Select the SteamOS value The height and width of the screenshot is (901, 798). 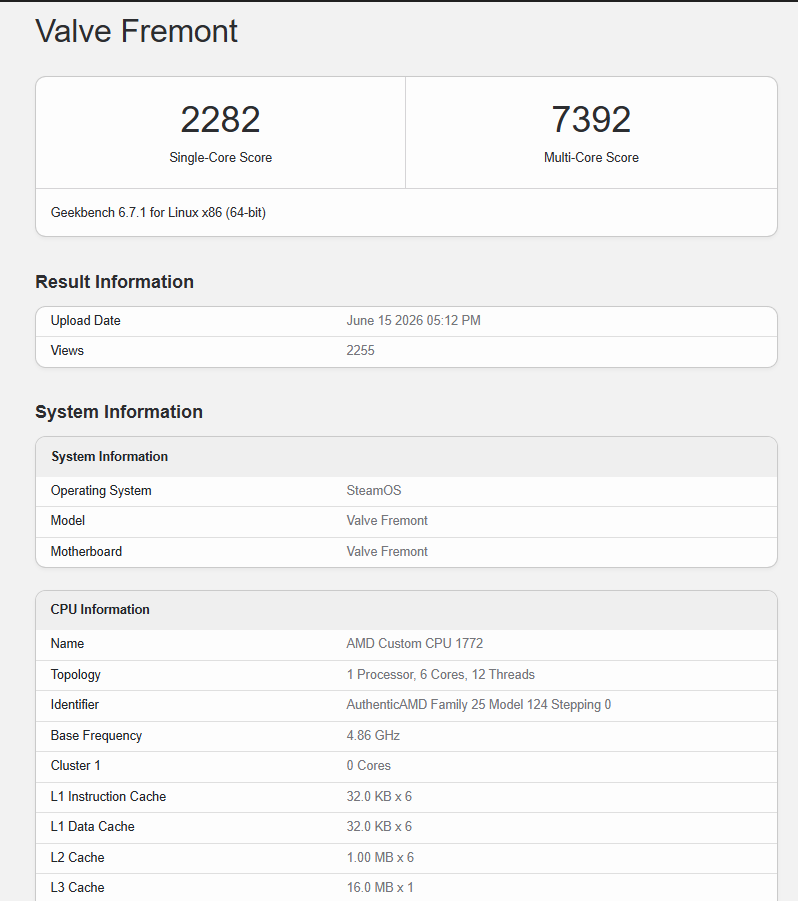(374, 491)
